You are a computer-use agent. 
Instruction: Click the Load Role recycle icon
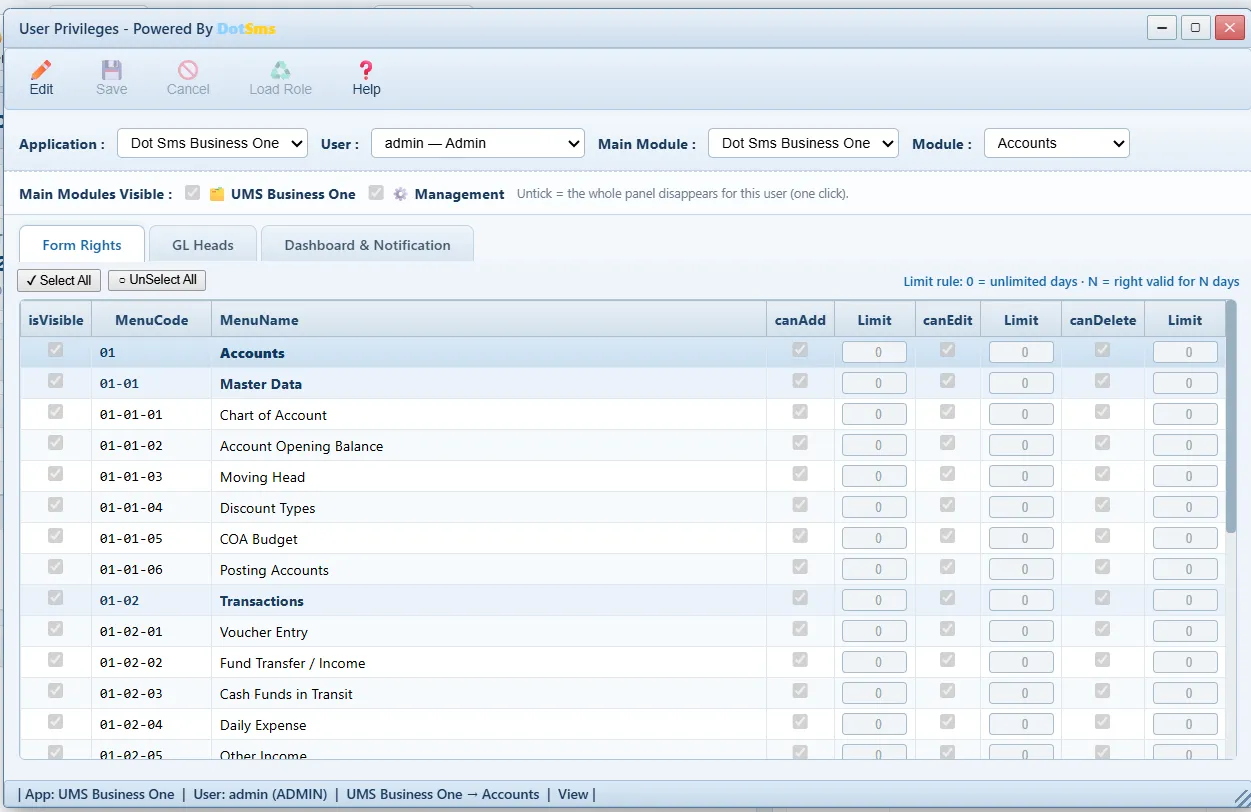pos(281,70)
